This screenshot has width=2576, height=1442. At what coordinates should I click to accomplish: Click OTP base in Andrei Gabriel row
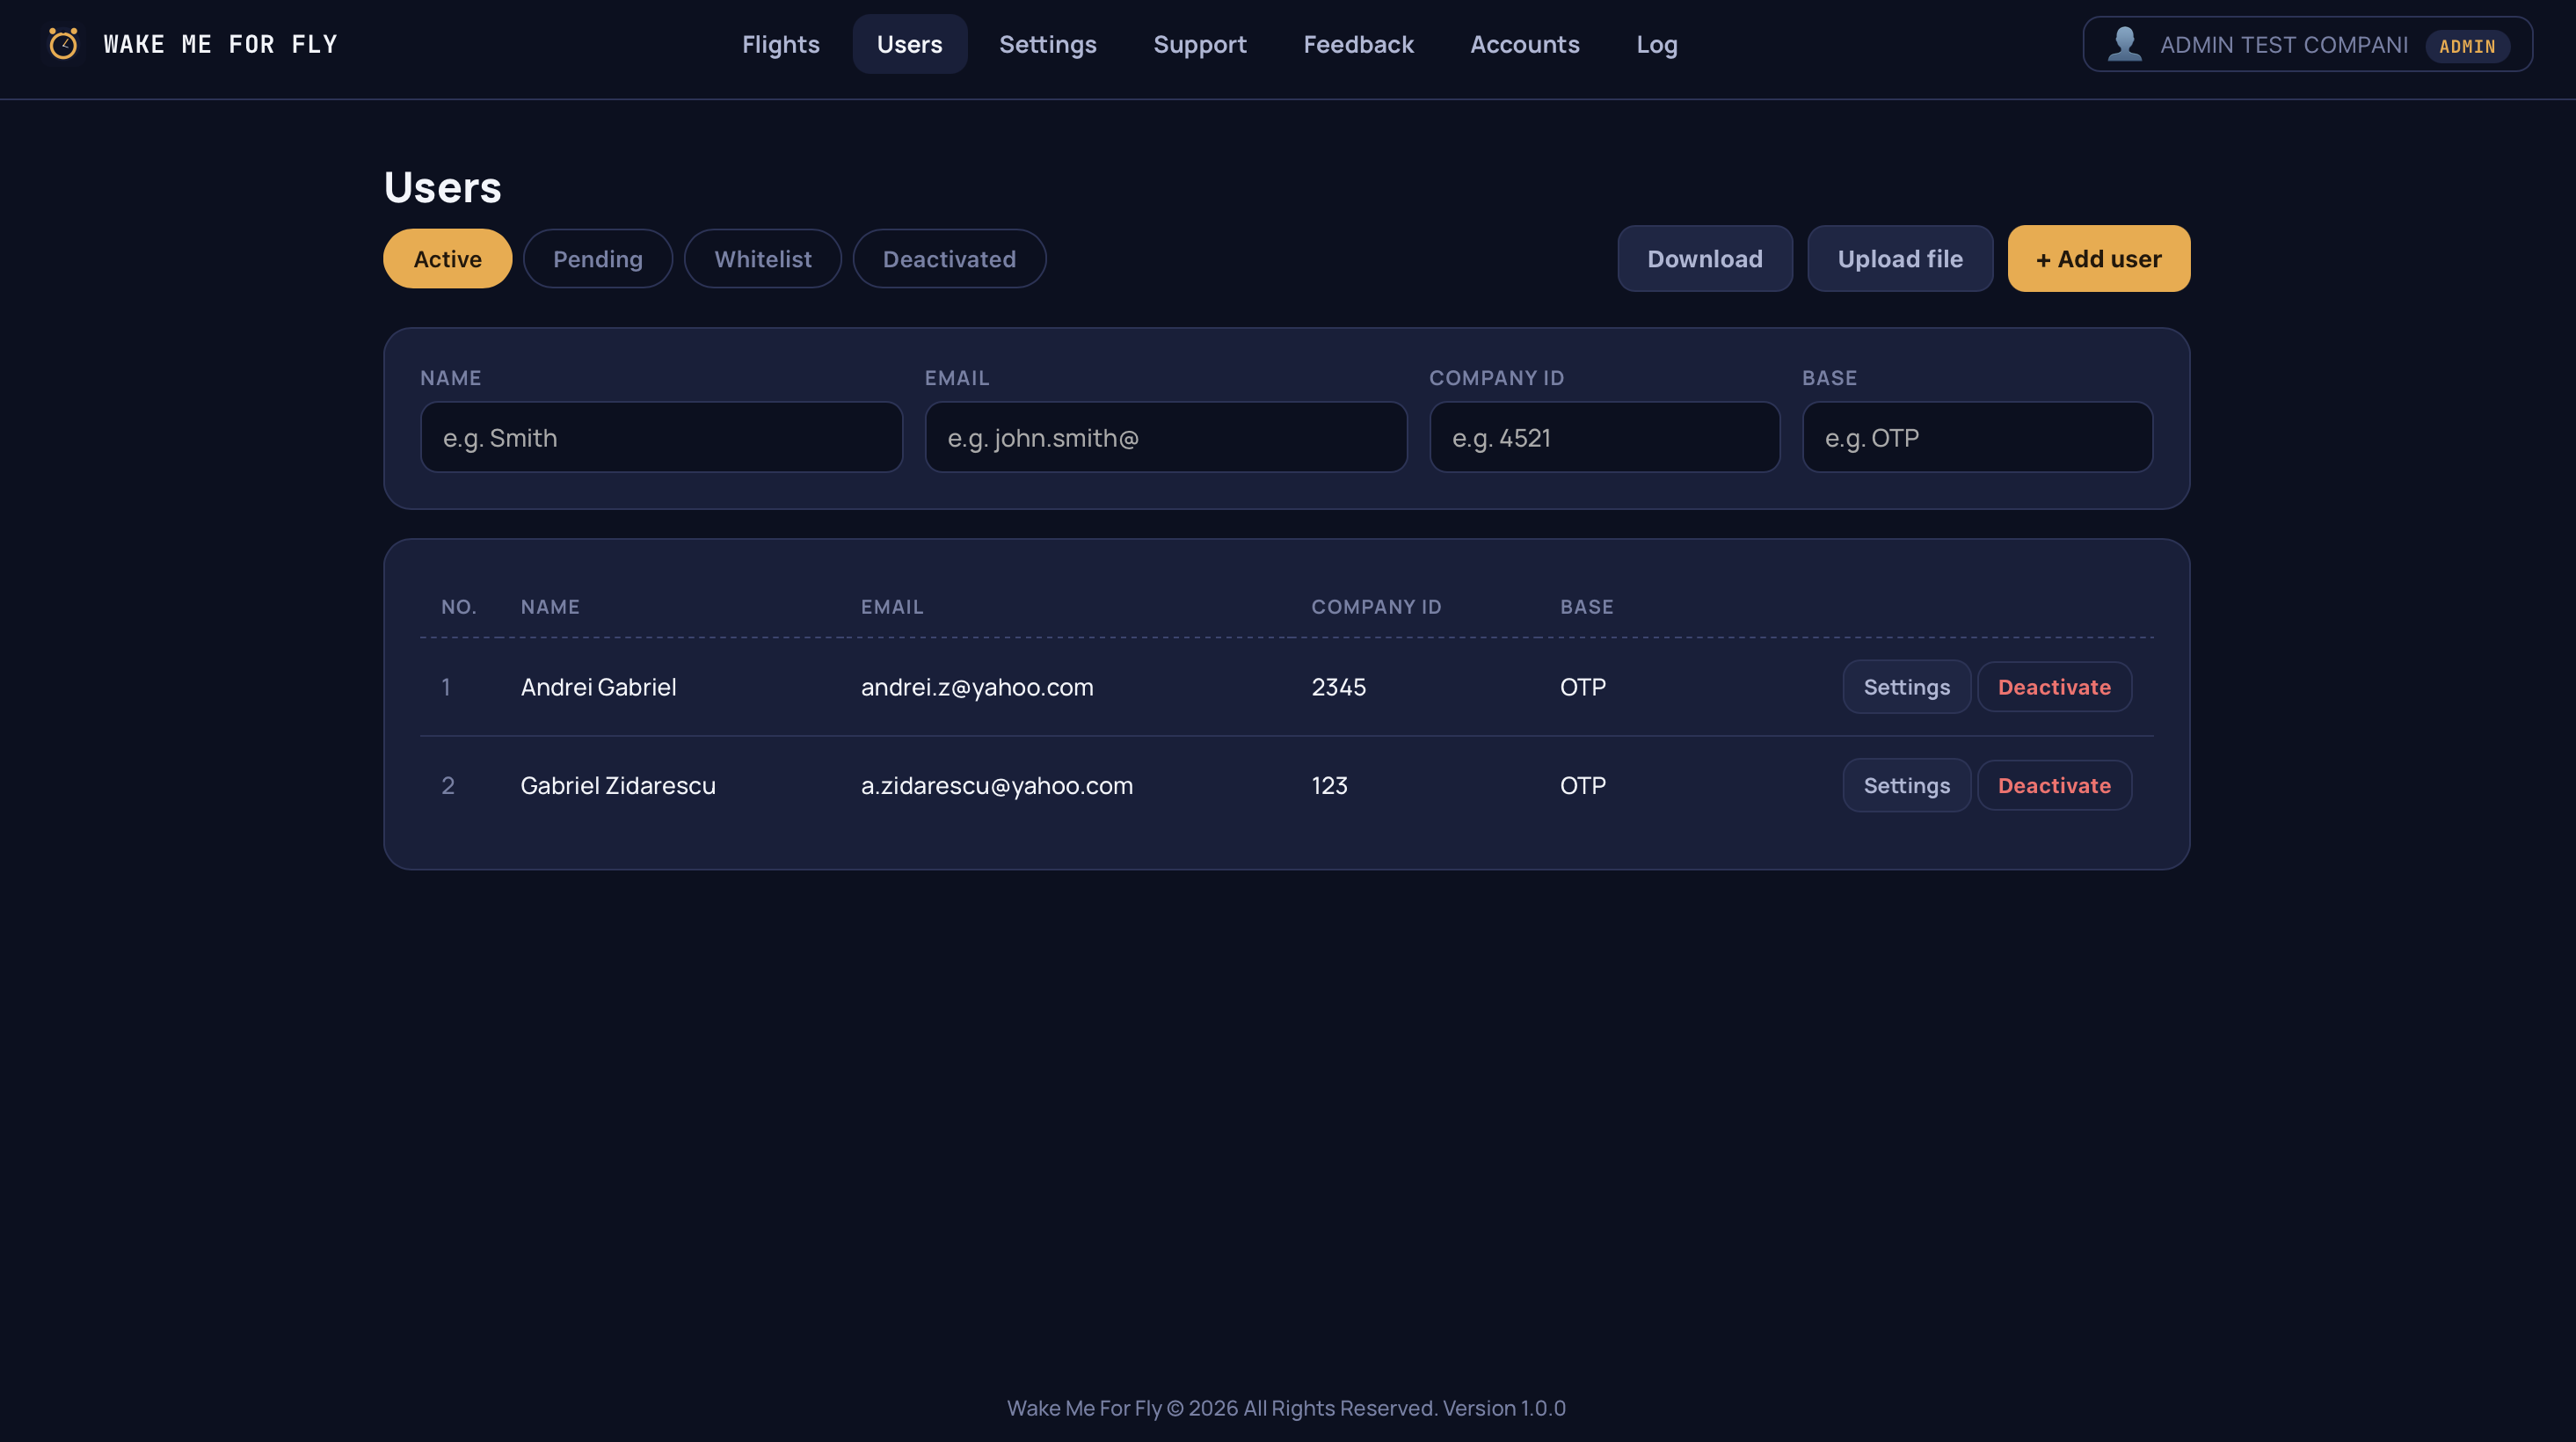coord(1582,687)
